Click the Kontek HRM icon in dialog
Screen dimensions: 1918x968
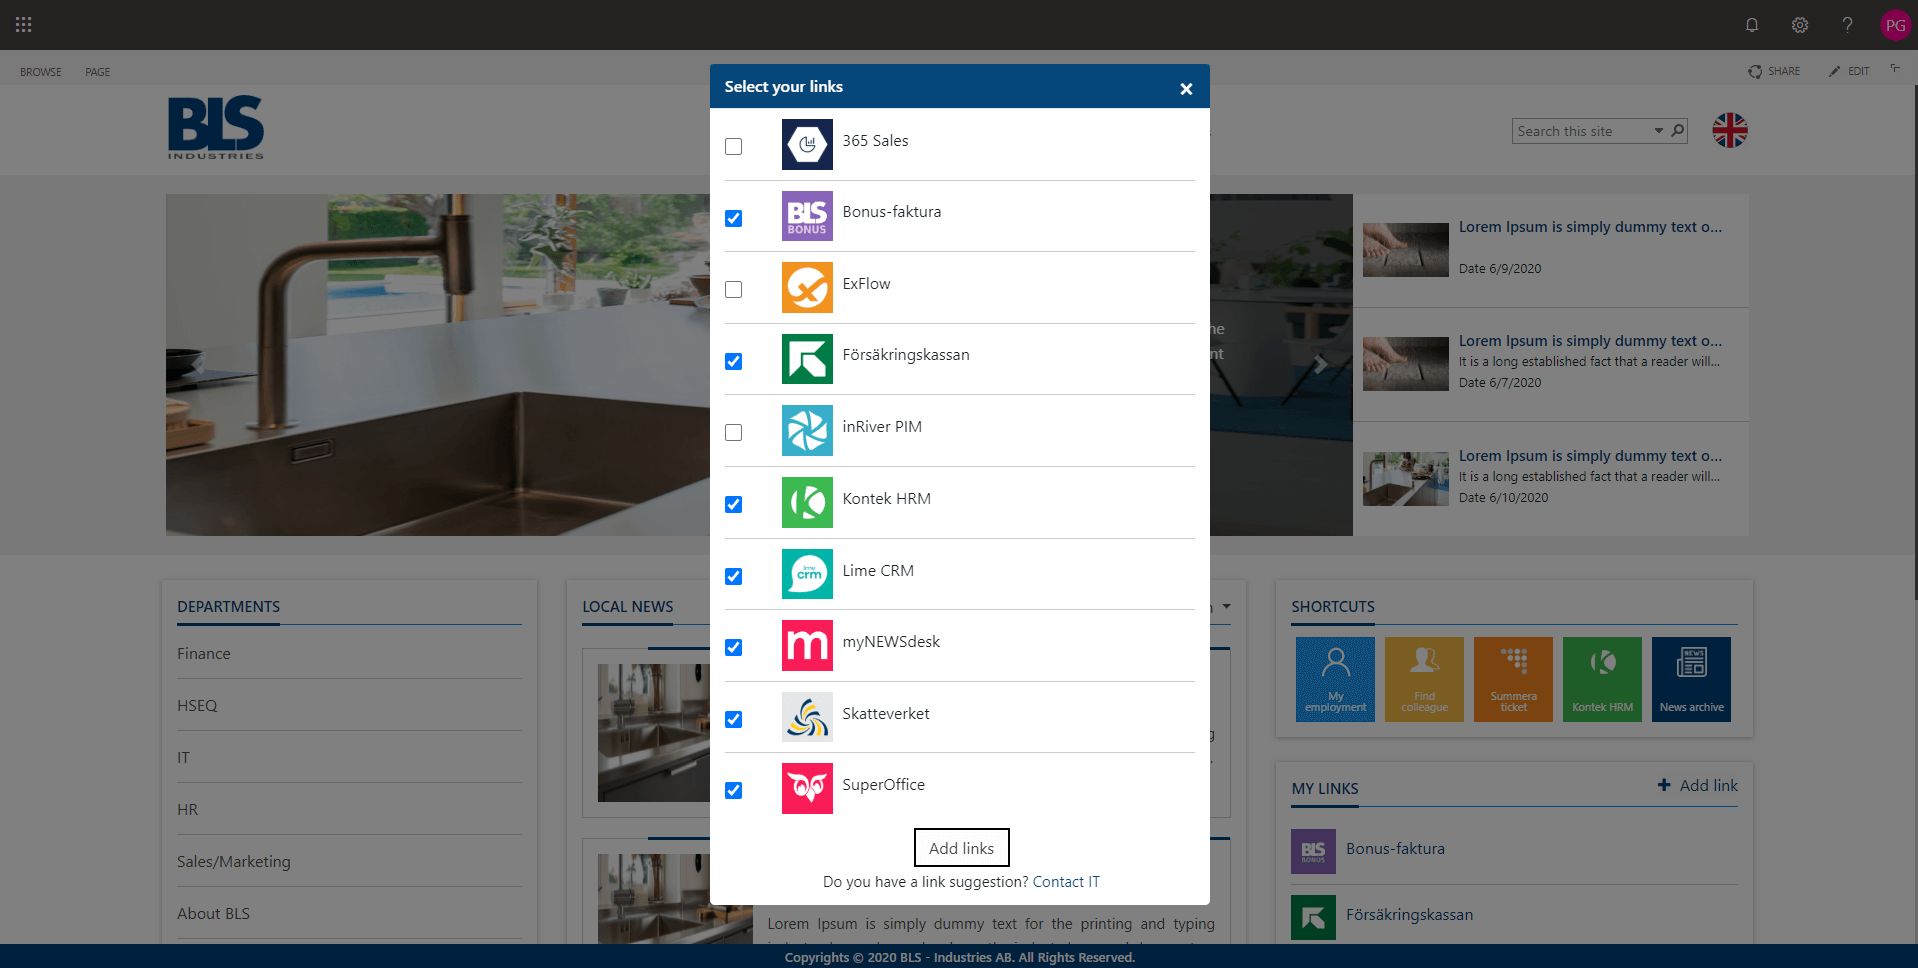pyautogui.click(x=807, y=502)
